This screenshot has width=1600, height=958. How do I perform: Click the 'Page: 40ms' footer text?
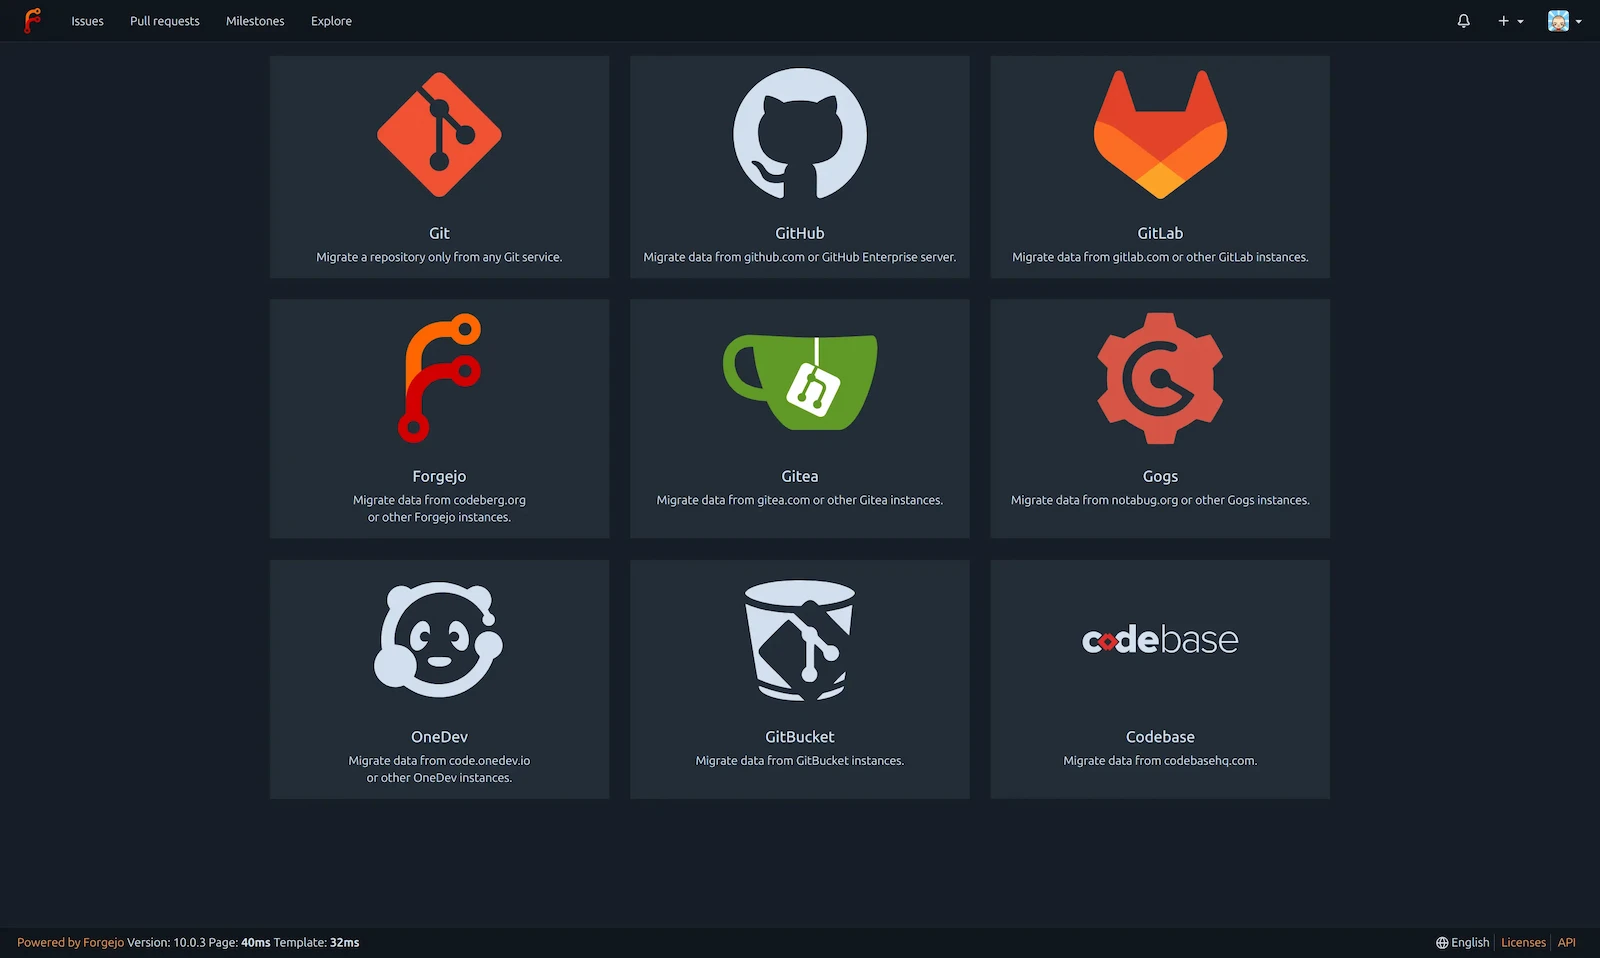pyautogui.click(x=239, y=942)
